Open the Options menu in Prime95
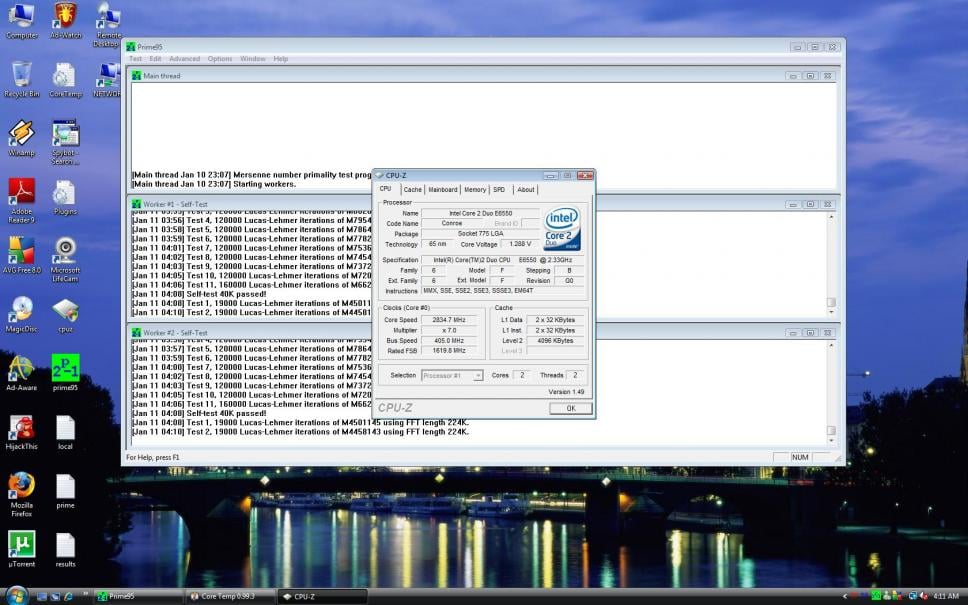This screenshot has width=968, height=605. coord(220,59)
